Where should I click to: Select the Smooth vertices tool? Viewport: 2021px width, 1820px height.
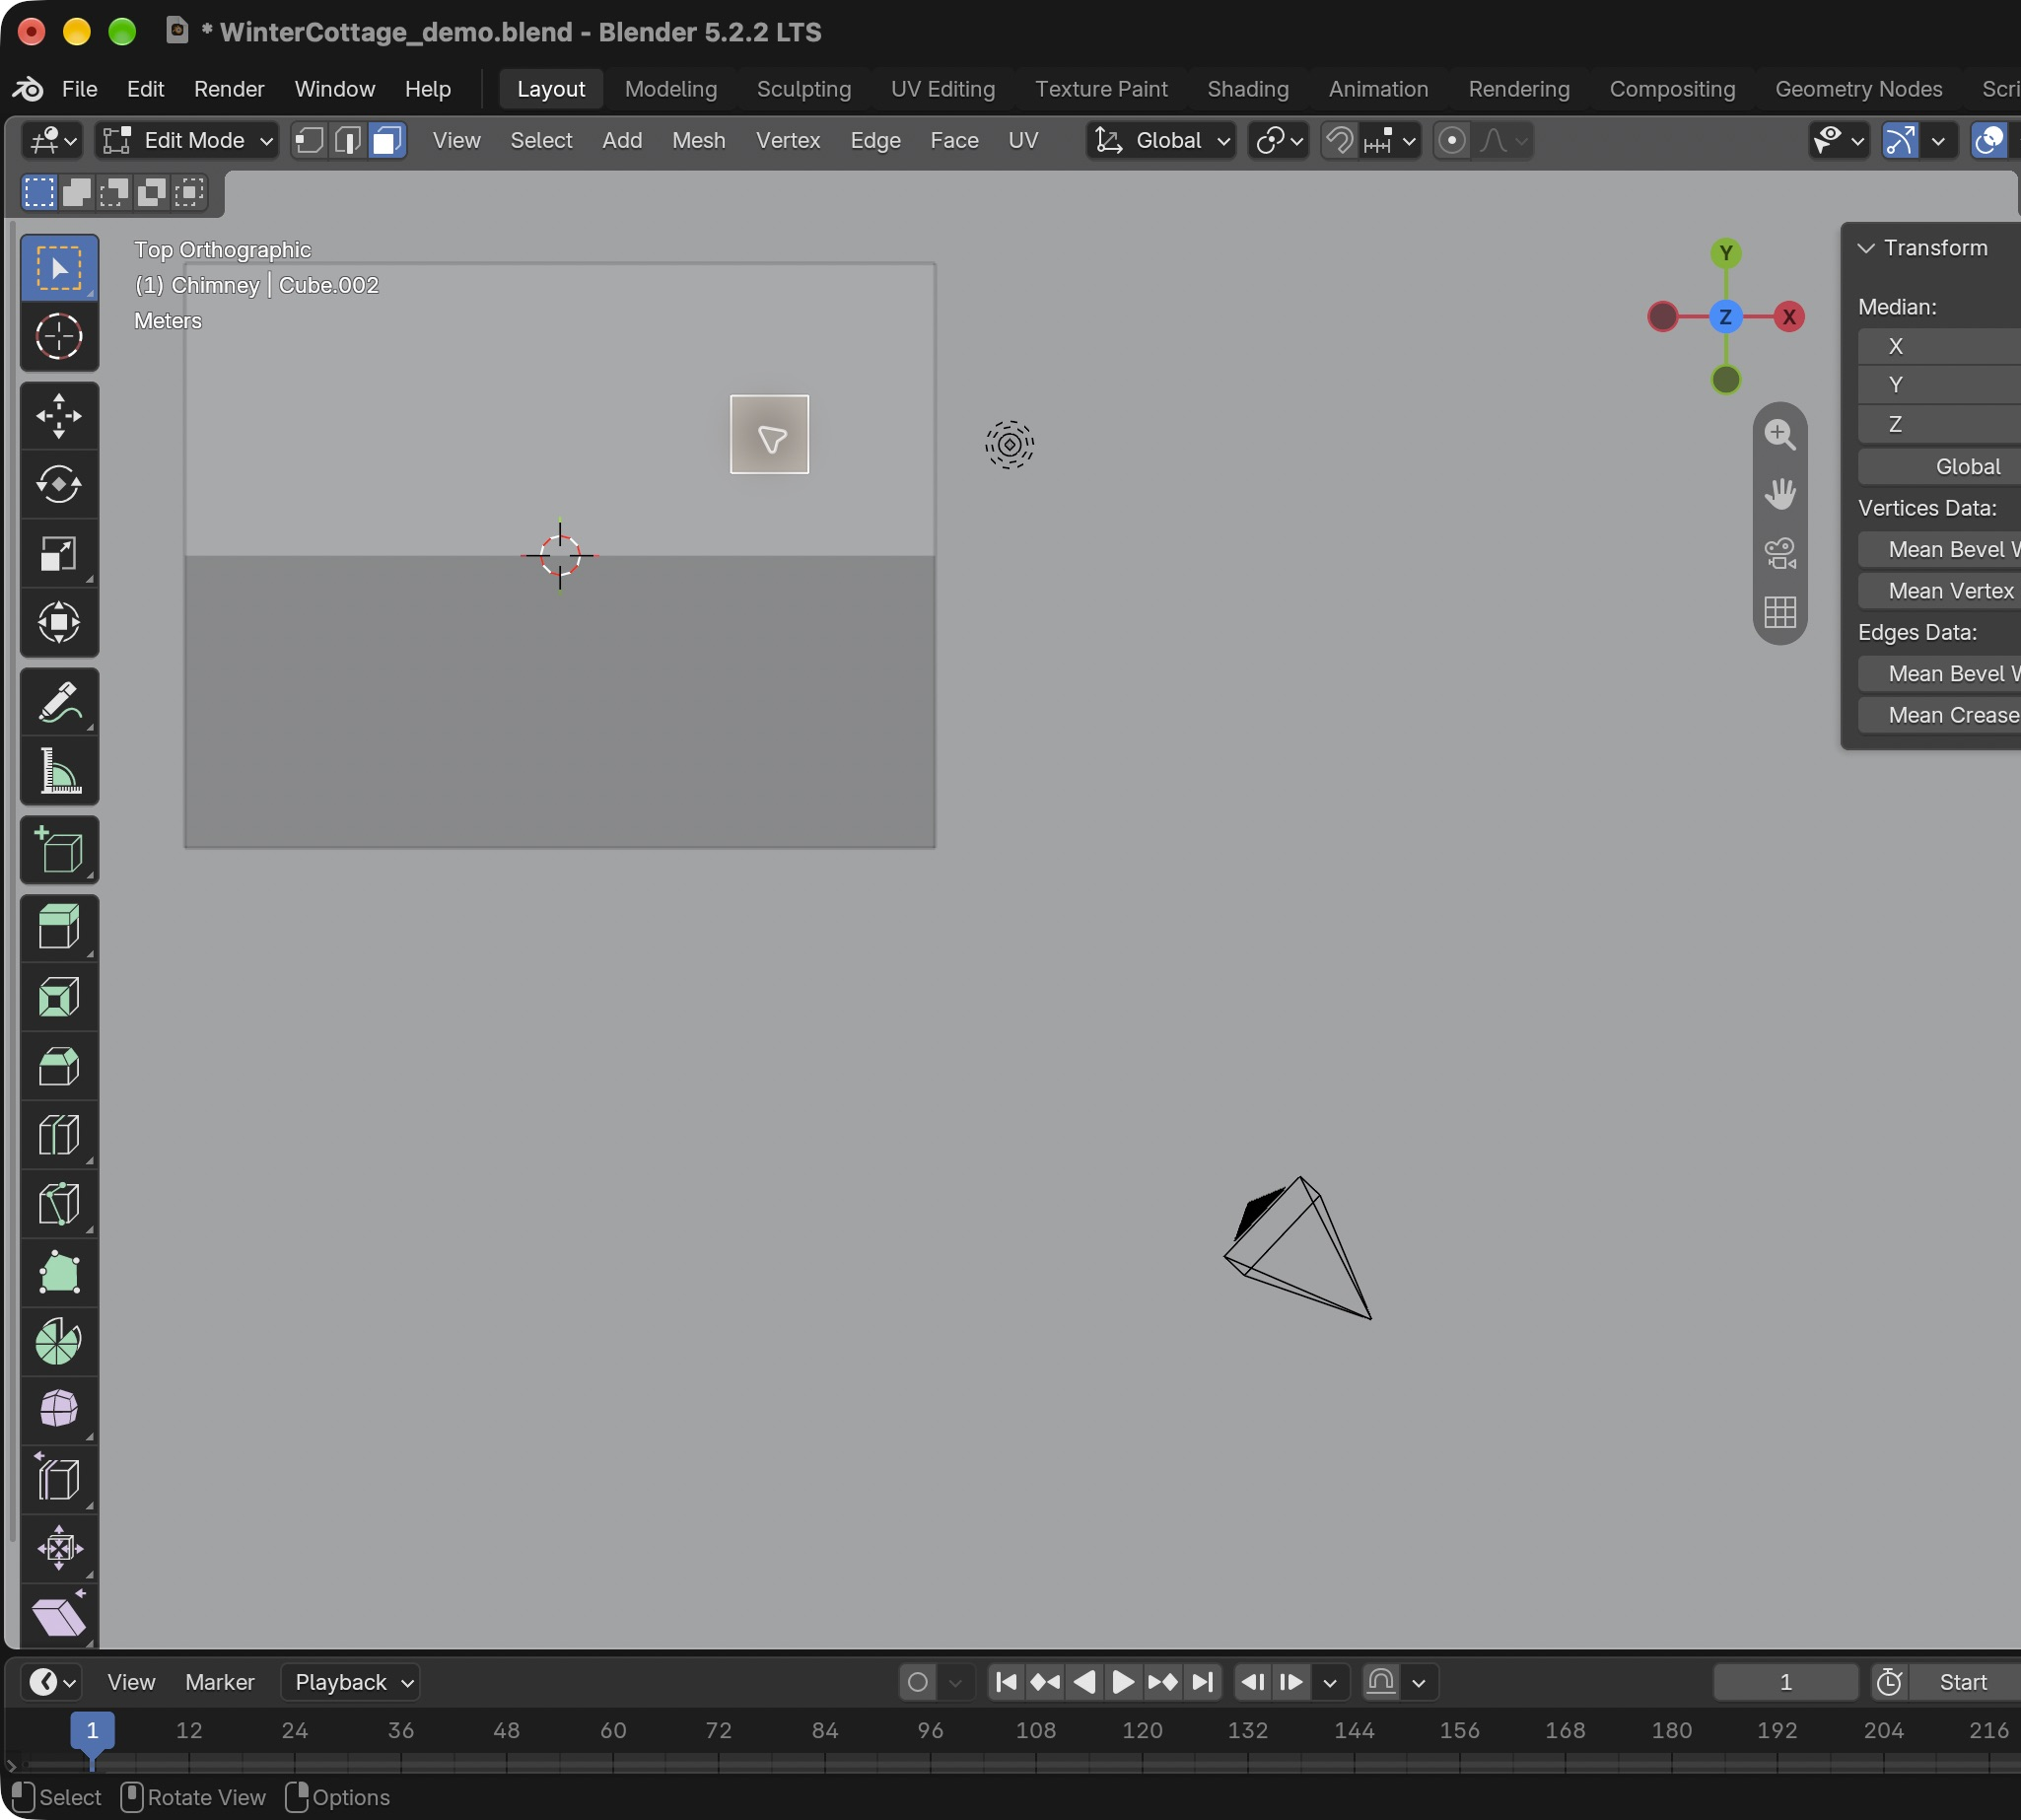tap(59, 1410)
